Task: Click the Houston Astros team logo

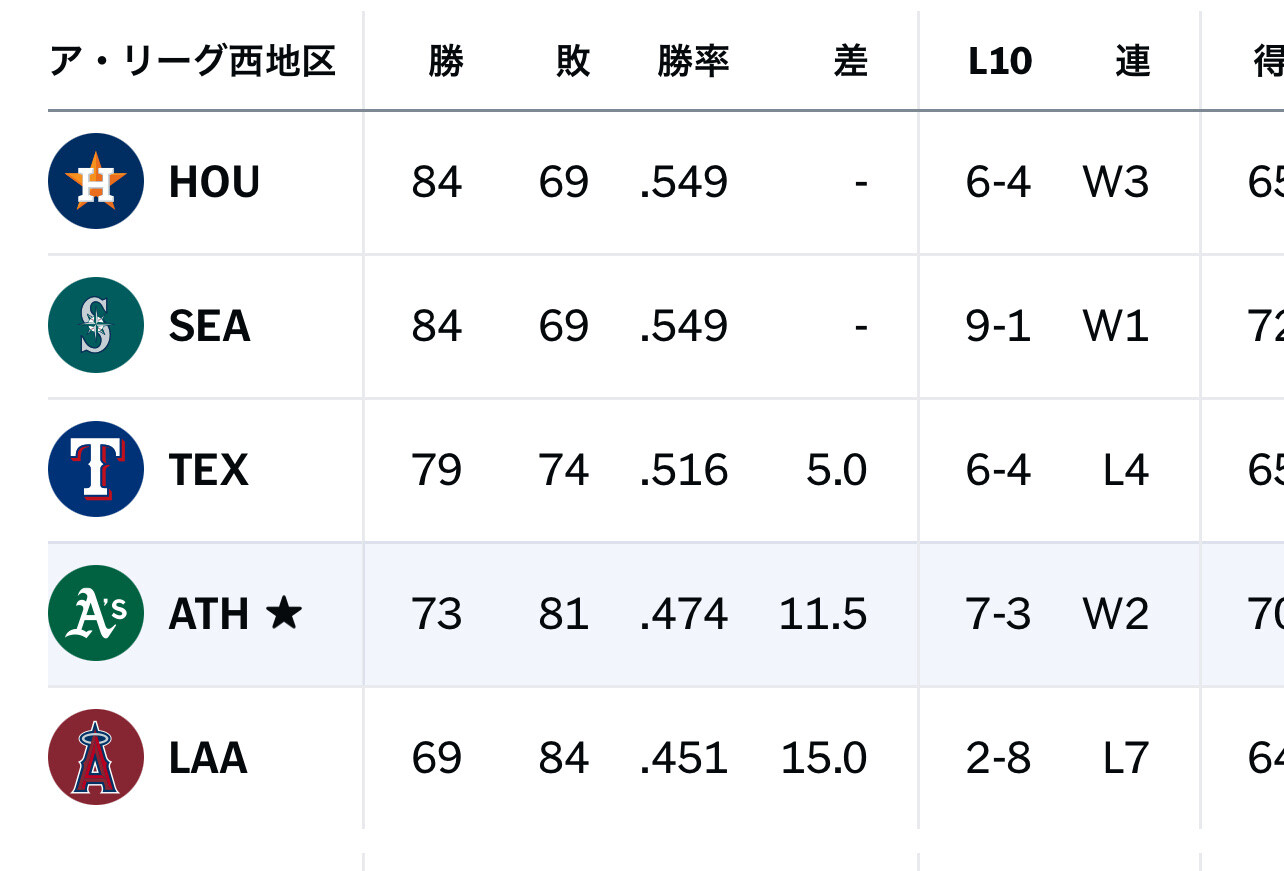Action: [x=96, y=181]
